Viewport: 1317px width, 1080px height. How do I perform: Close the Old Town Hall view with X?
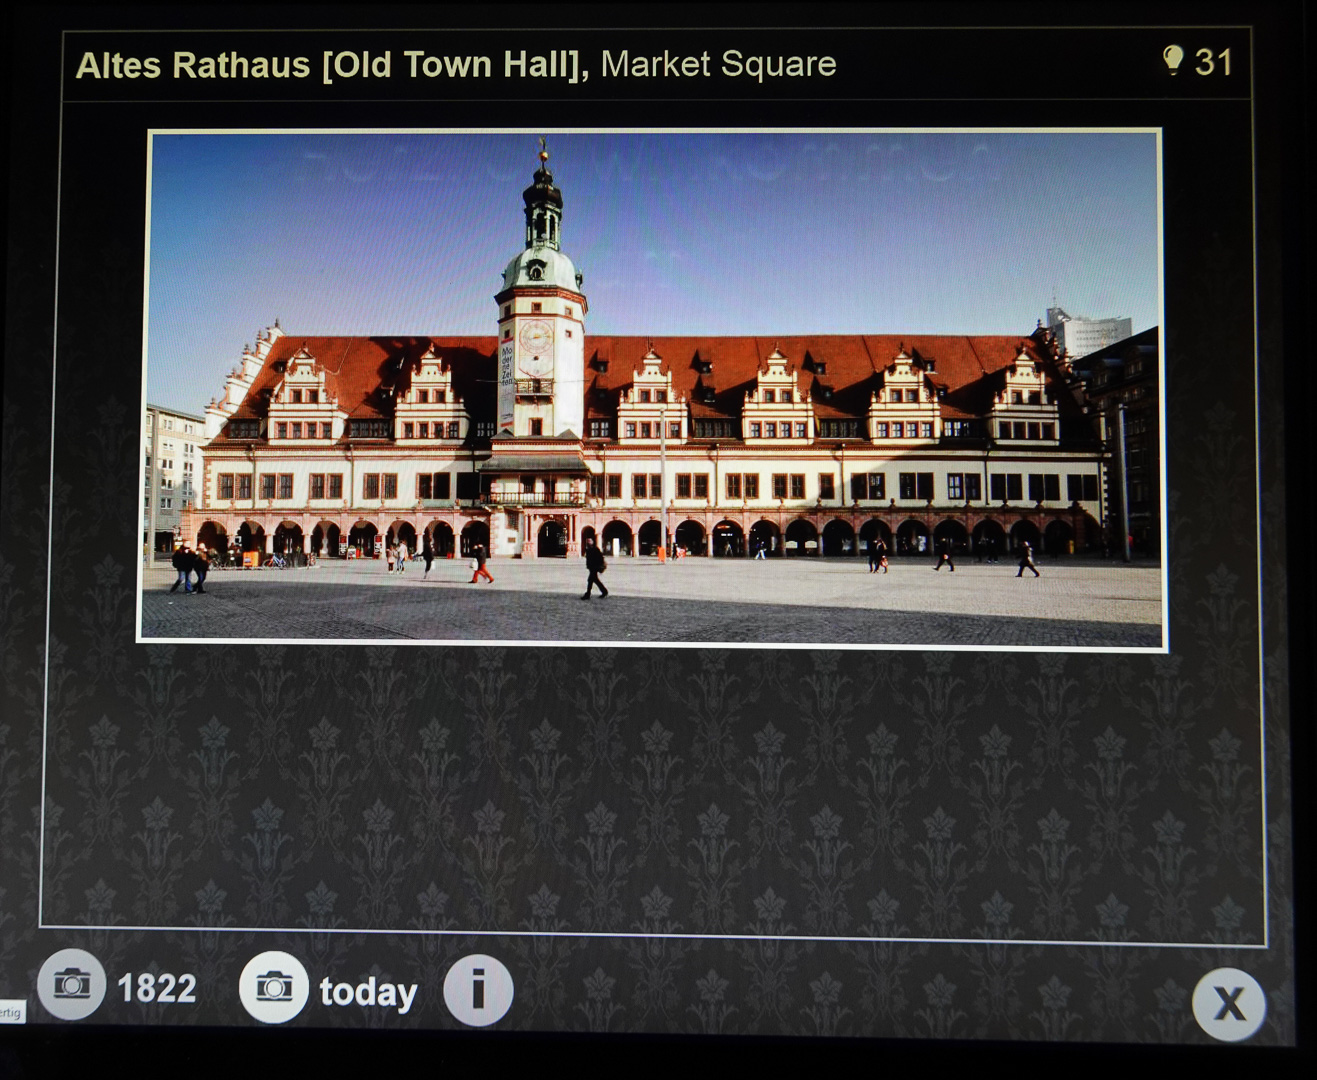[x=1228, y=1003]
